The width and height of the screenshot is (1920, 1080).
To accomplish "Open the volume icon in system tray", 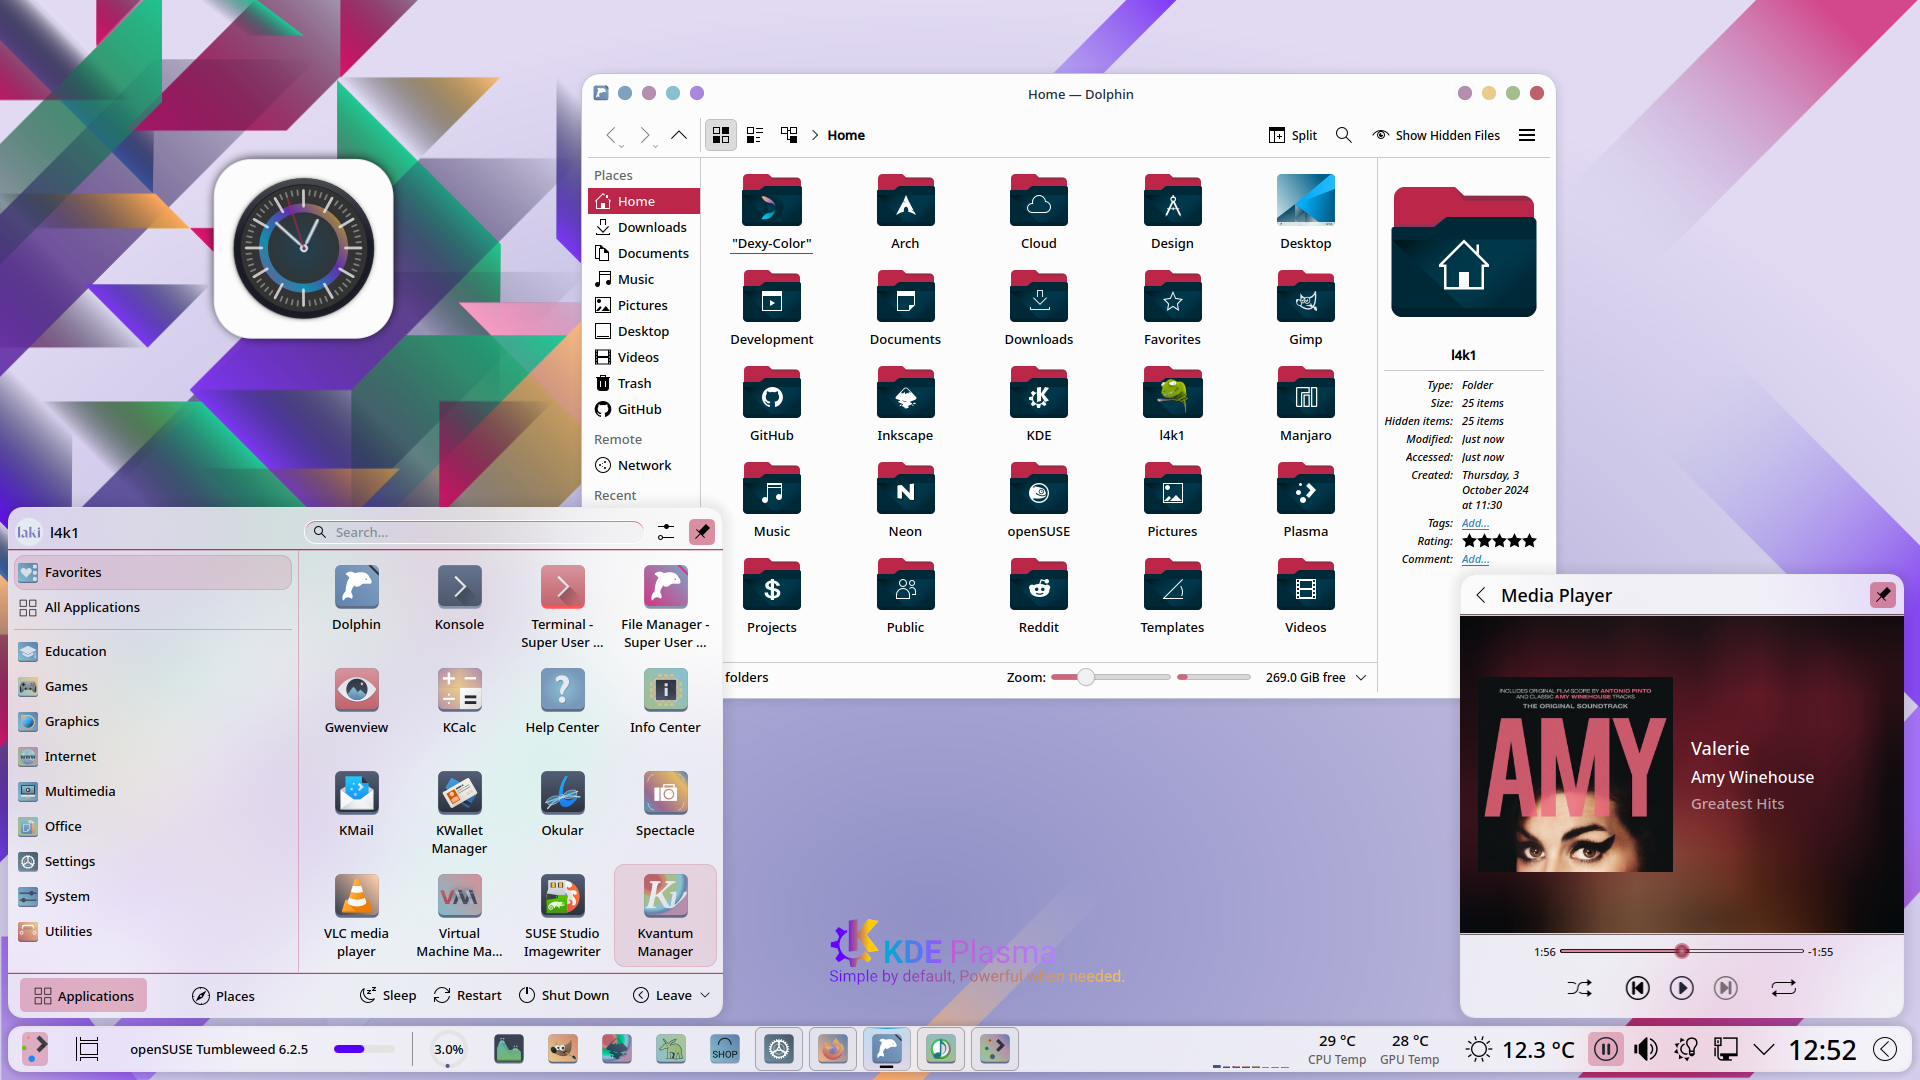I will pos(1645,1049).
